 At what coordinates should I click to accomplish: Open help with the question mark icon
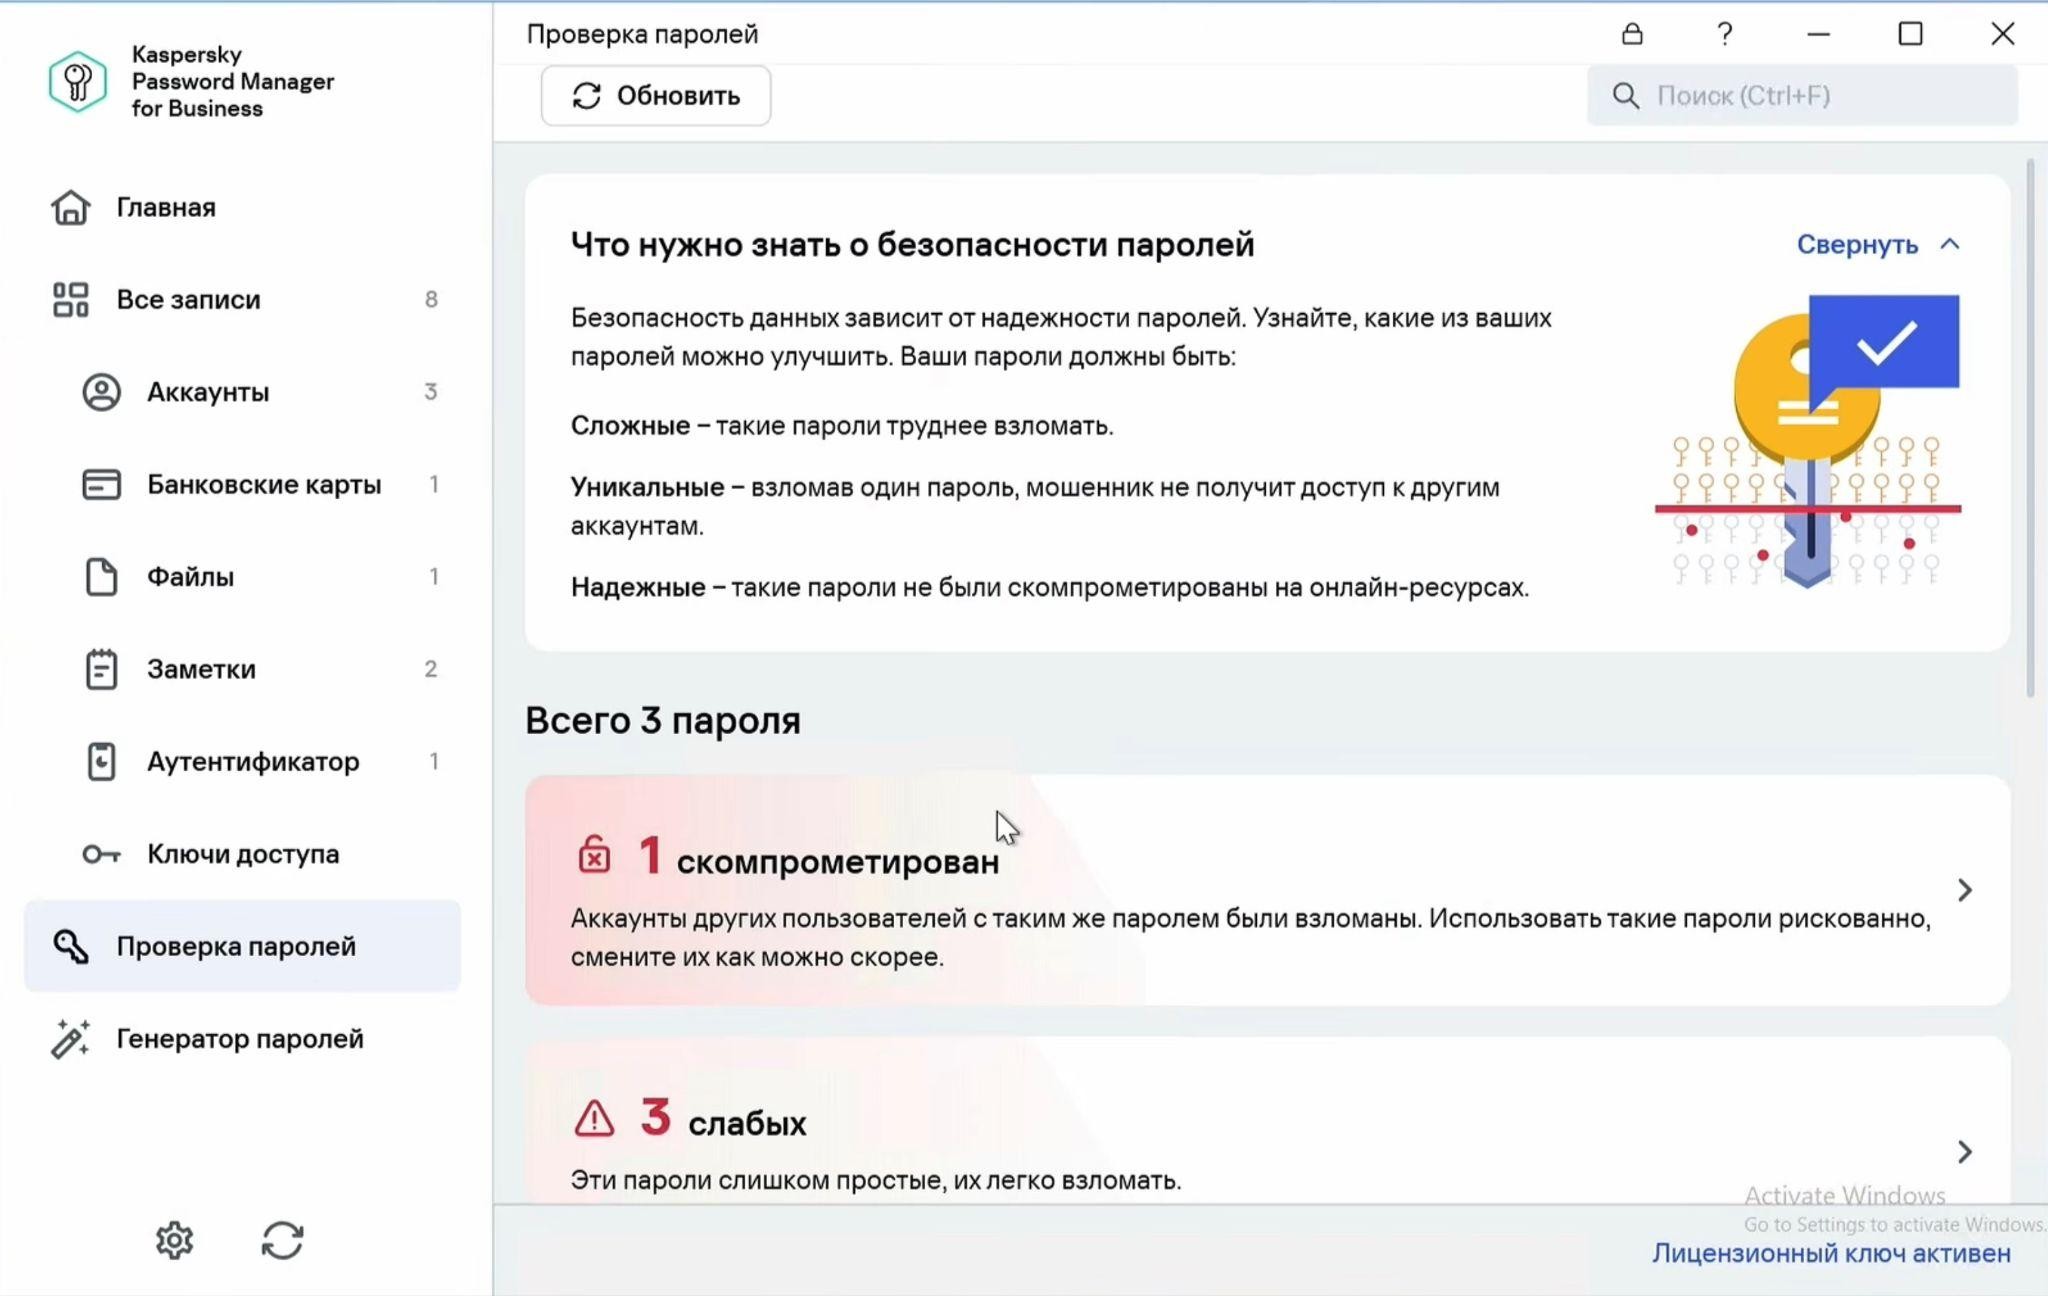tap(1724, 34)
